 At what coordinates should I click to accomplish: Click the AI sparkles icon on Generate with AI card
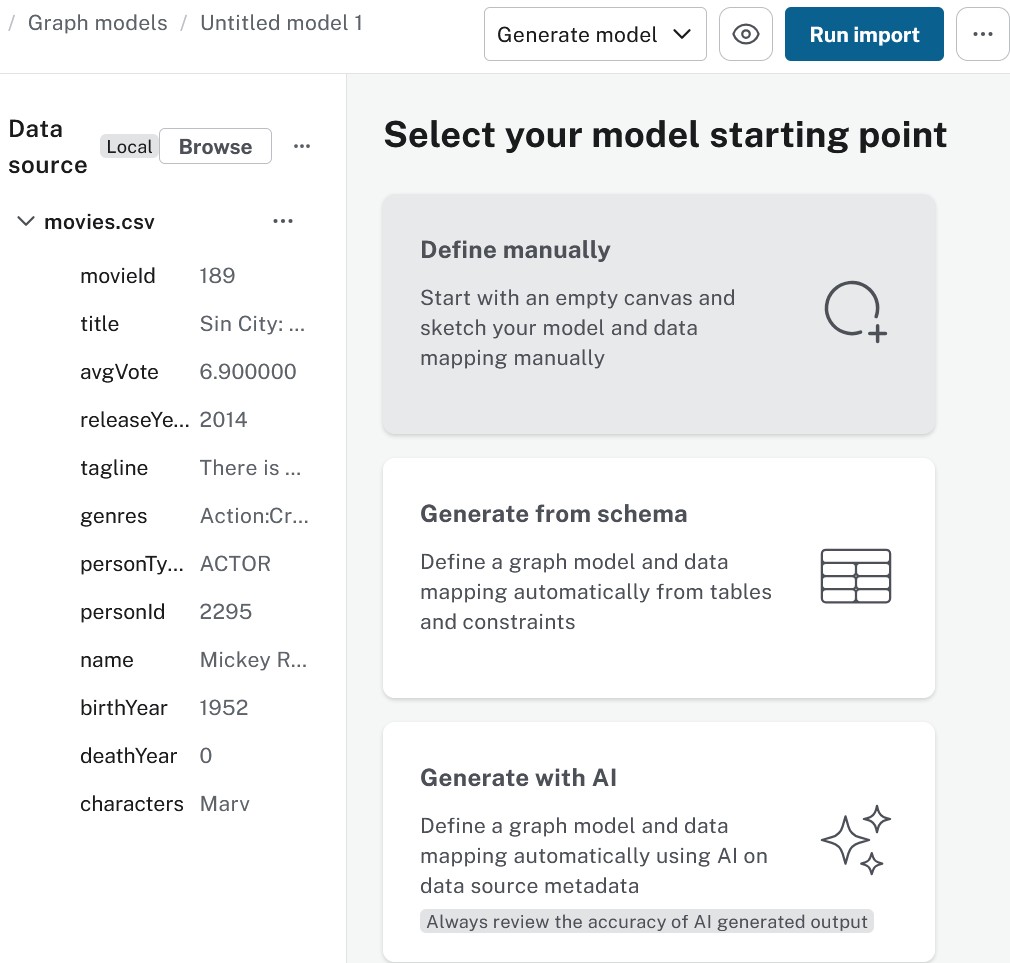[x=855, y=839]
